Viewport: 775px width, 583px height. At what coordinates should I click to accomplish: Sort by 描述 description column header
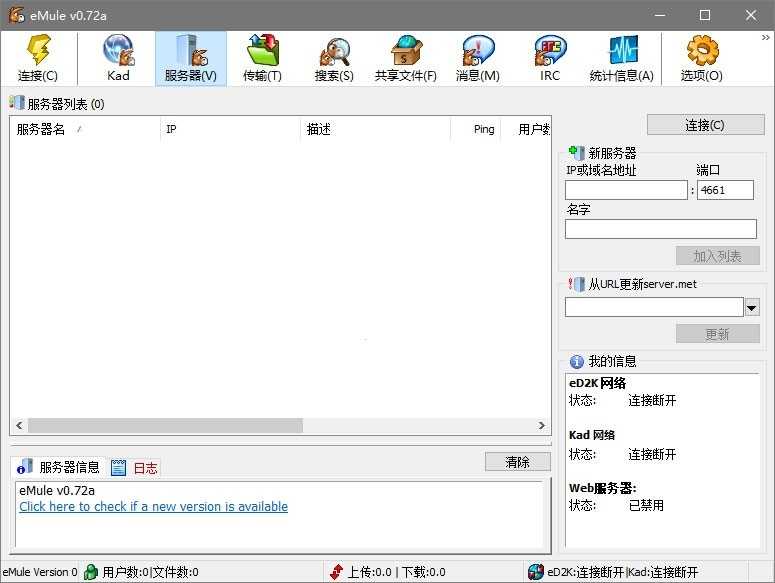click(x=376, y=129)
